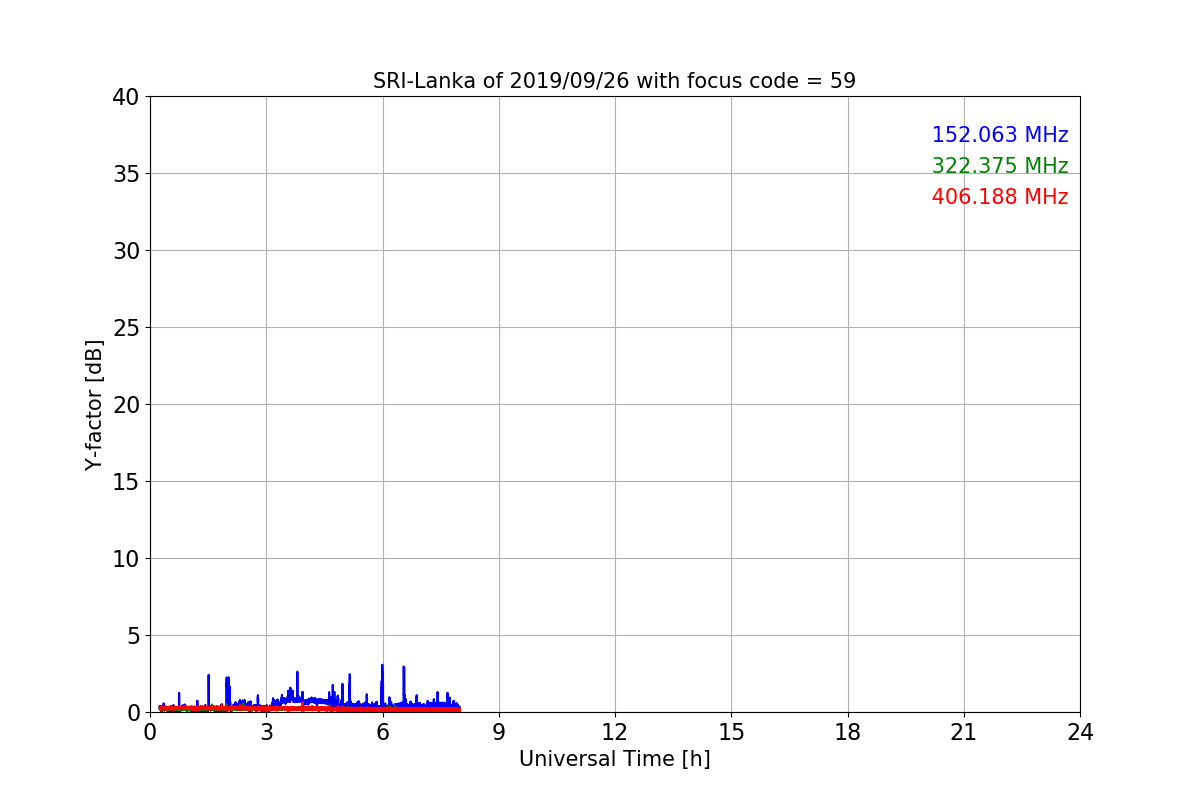Click the y-axis tick label 25
This screenshot has width=1200, height=800.
tap(126, 328)
